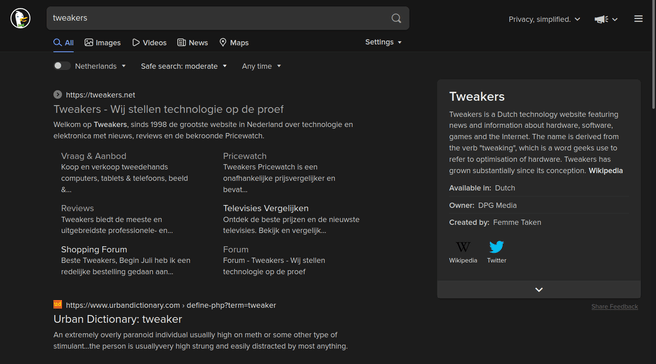Click the chevron next to megaphone
The height and width of the screenshot is (364, 656).
(615, 19)
